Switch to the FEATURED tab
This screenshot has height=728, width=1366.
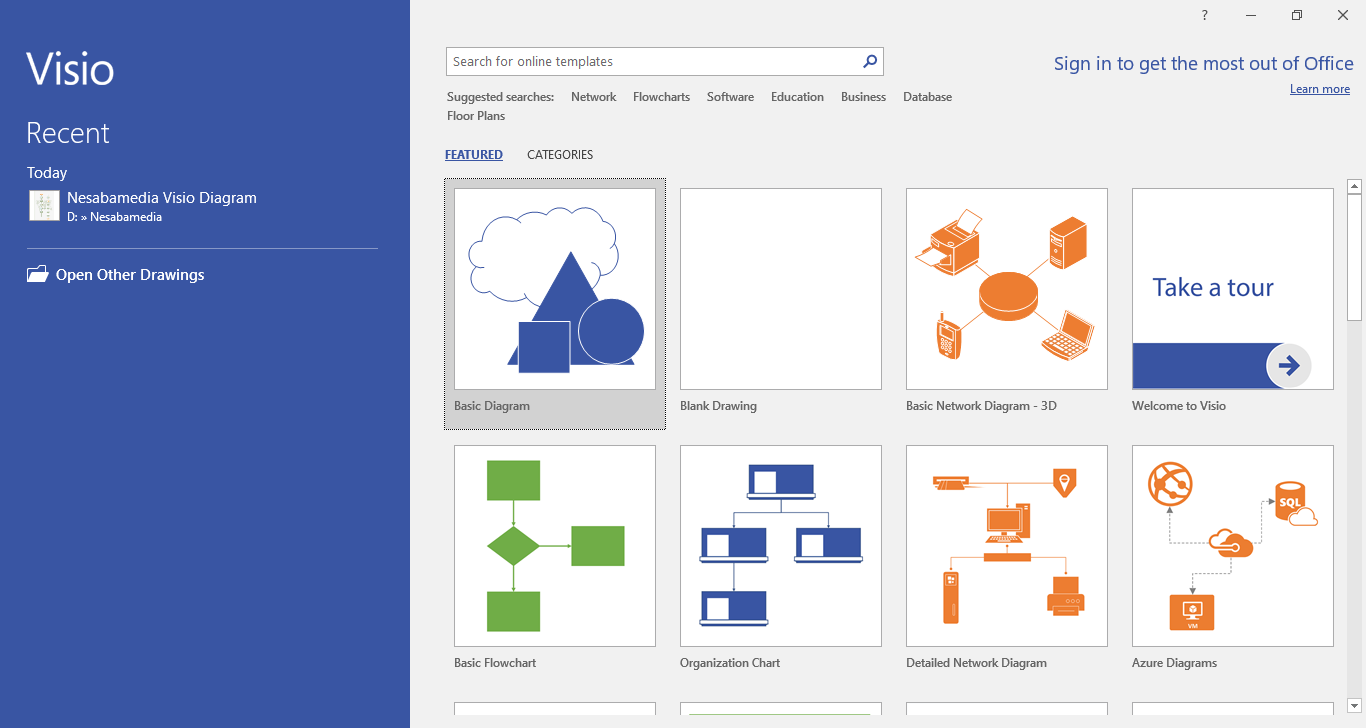point(474,155)
